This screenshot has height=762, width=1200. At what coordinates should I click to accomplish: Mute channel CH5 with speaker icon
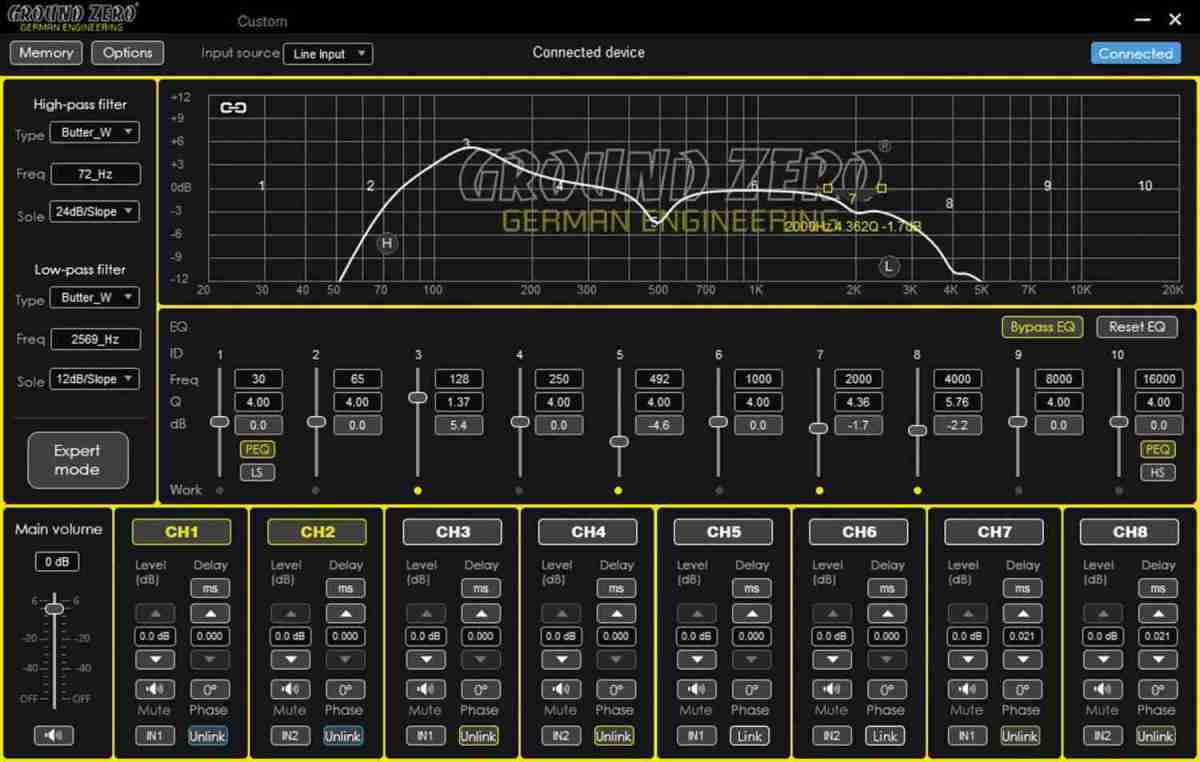pos(697,689)
